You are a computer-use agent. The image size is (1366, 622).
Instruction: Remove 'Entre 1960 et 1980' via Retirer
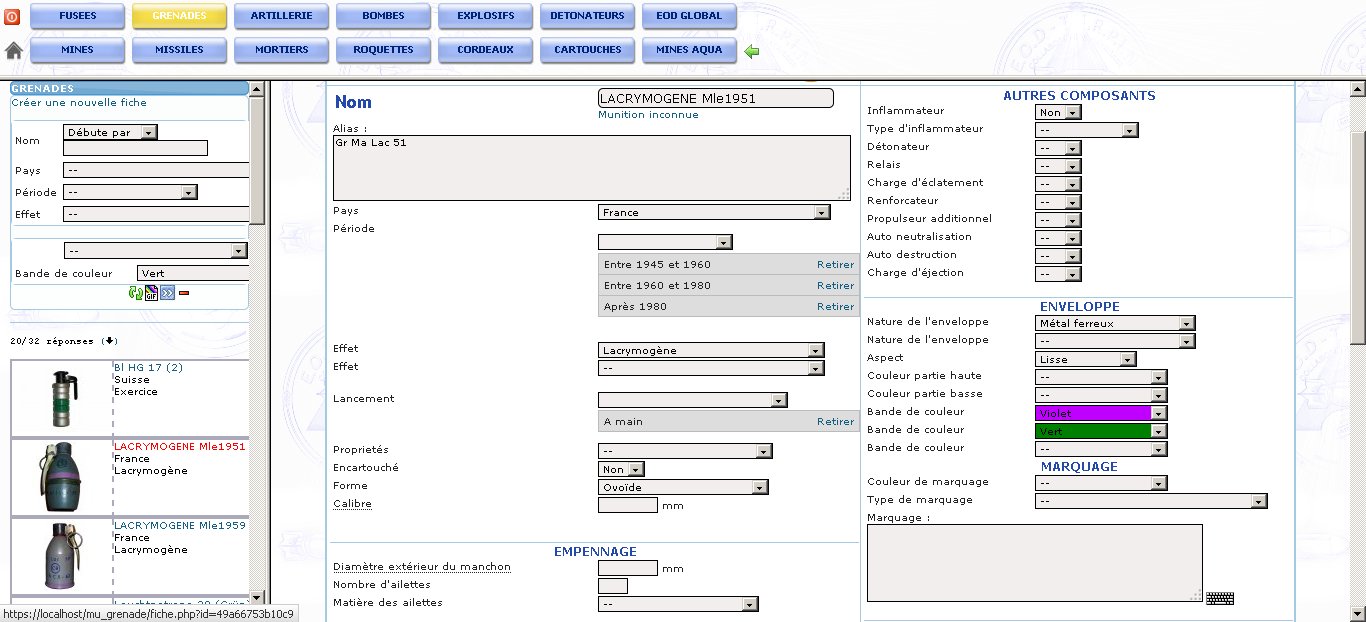836,286
